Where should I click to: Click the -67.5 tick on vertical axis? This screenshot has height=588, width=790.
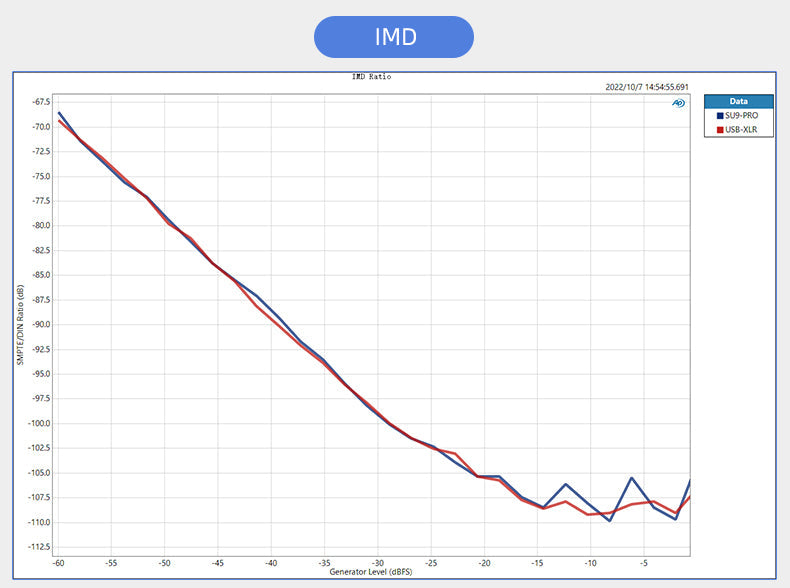pos(41,102)
